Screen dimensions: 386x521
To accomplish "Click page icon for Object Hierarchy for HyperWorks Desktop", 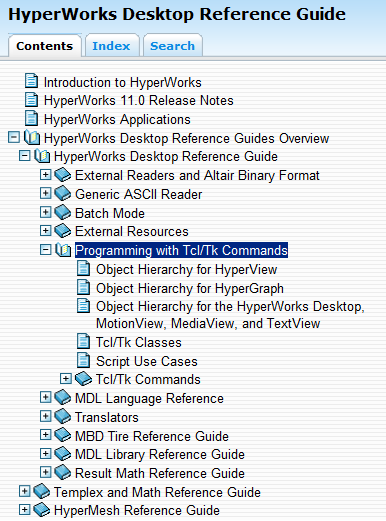I will [83, 306].
